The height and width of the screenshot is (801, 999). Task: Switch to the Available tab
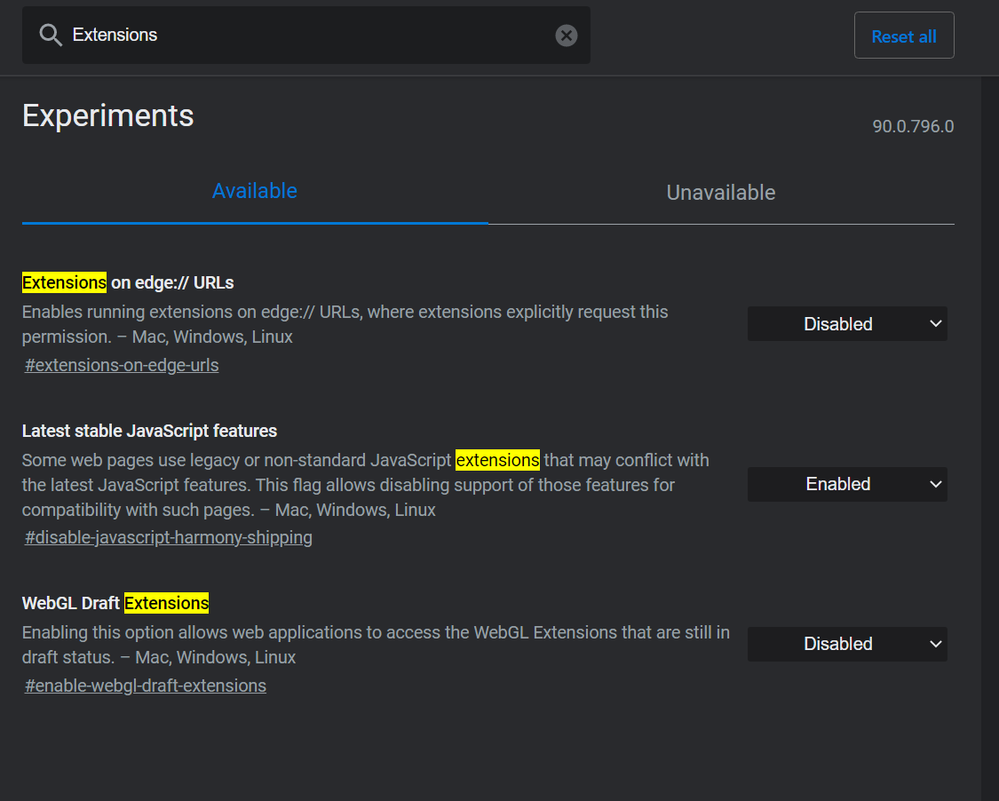click(254, 191)
